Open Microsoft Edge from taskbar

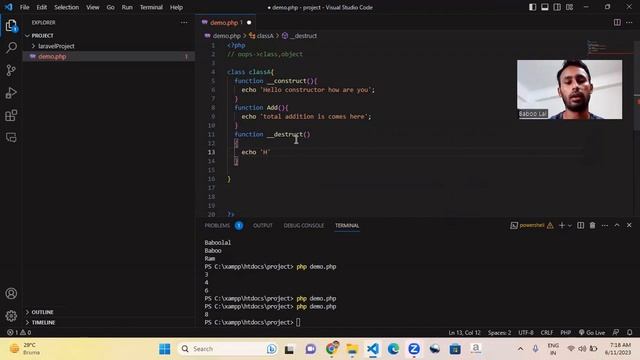click(393, 349)
